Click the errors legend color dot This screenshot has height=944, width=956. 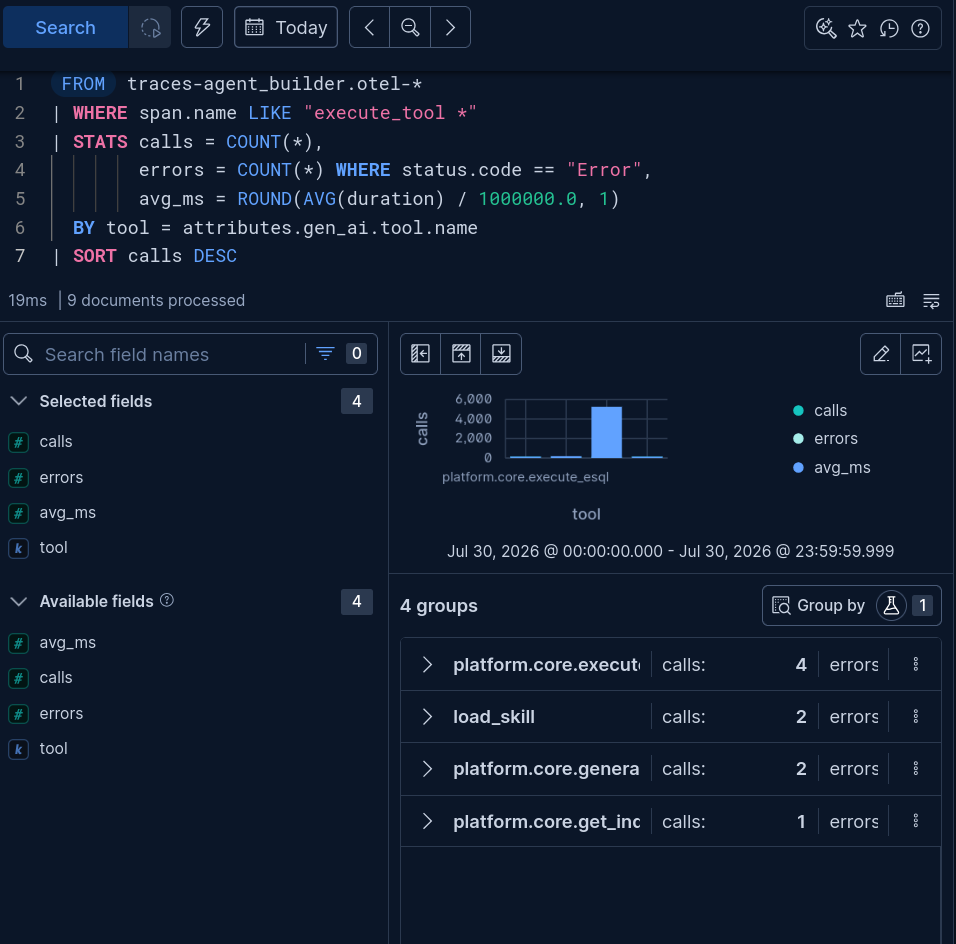tap(798, 438)
